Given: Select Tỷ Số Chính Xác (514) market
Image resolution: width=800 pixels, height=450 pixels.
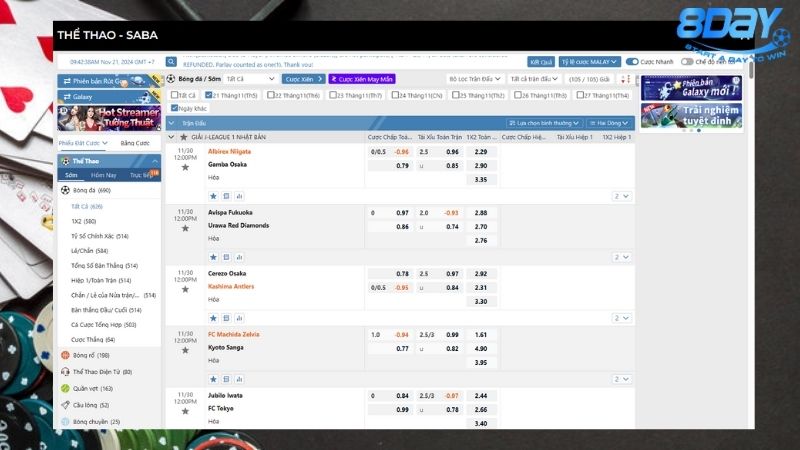Looking at the screenshot, I should coord(99,236).
